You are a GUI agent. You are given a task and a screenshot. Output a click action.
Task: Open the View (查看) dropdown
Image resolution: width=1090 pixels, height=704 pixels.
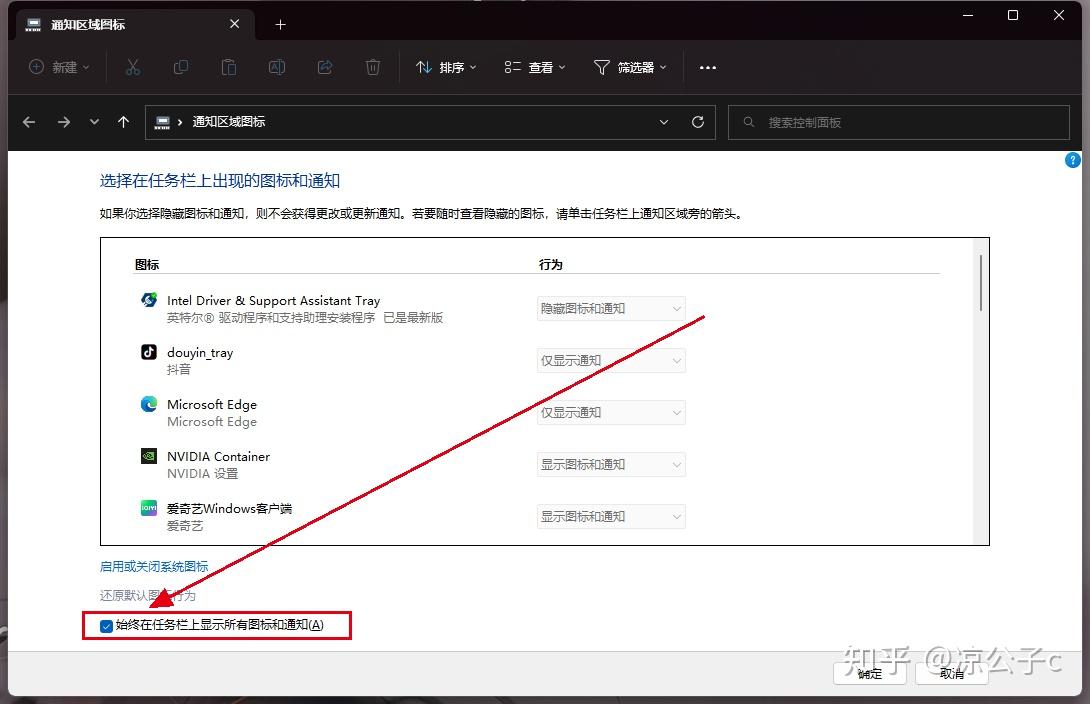click(535, 67)
